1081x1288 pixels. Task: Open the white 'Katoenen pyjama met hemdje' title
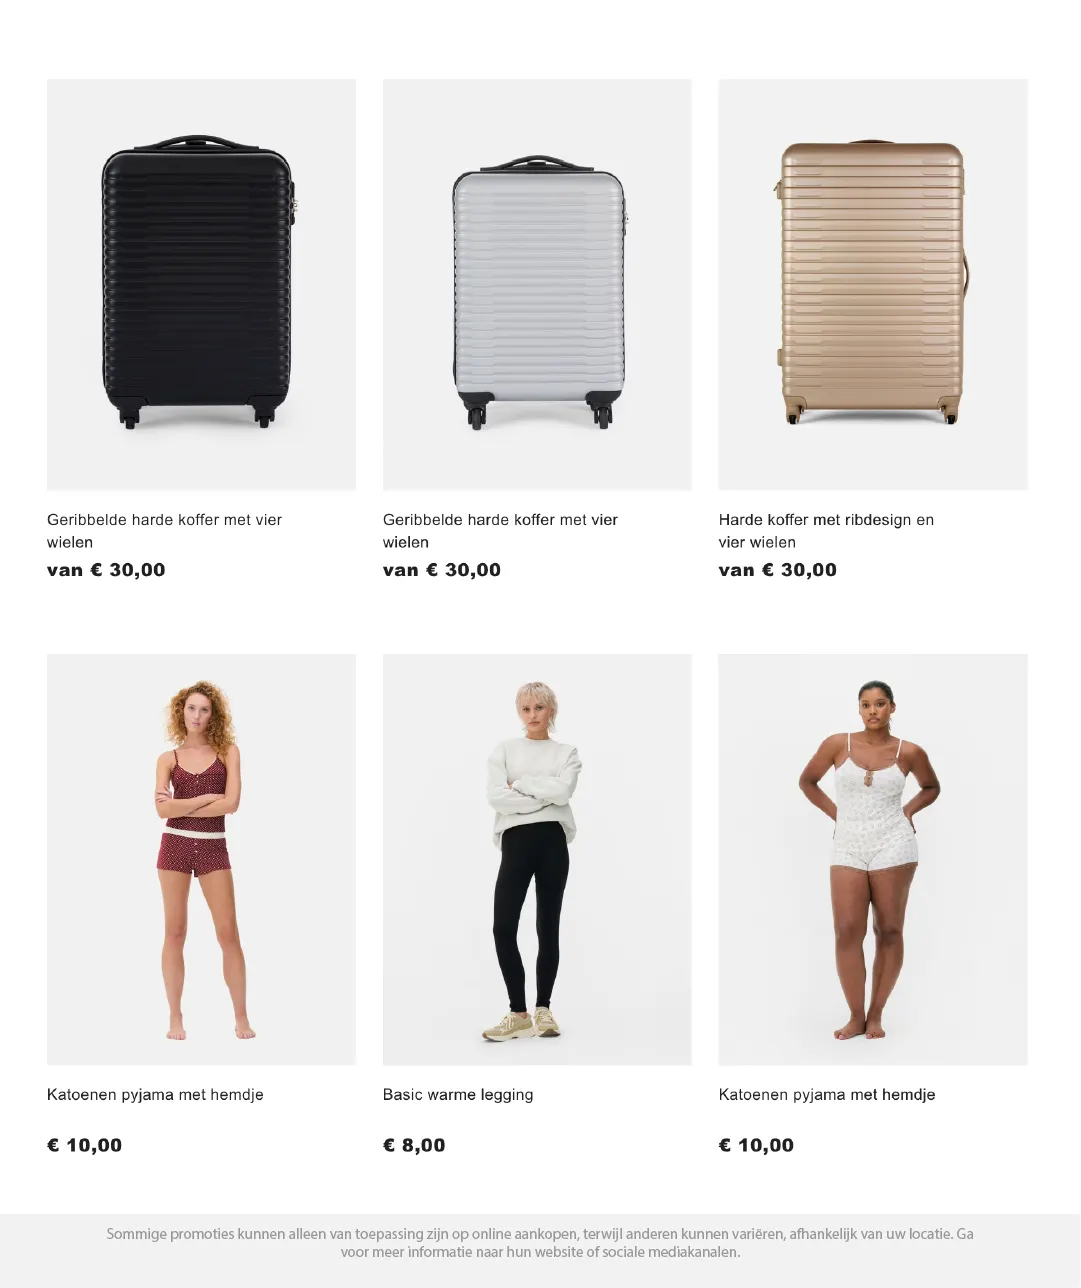[827, 1095]
